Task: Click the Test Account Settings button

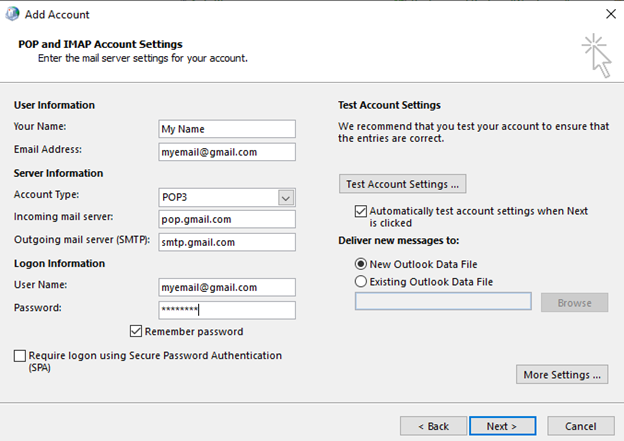Action: tap(402, 184)
